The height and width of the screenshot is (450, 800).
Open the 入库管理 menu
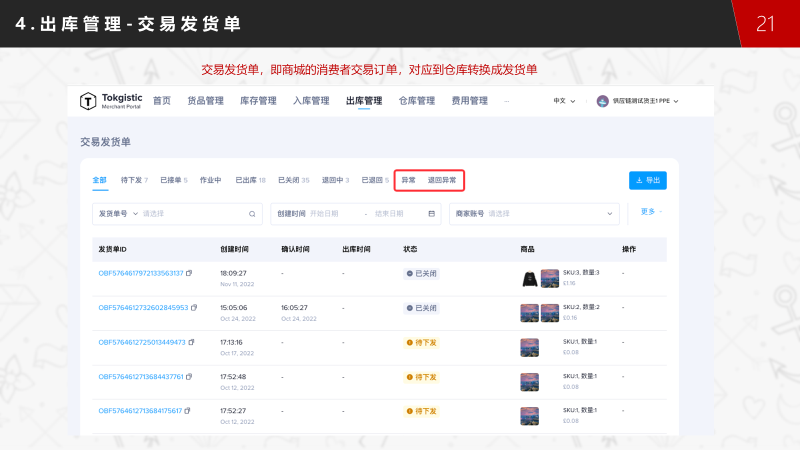pos(311,101)
